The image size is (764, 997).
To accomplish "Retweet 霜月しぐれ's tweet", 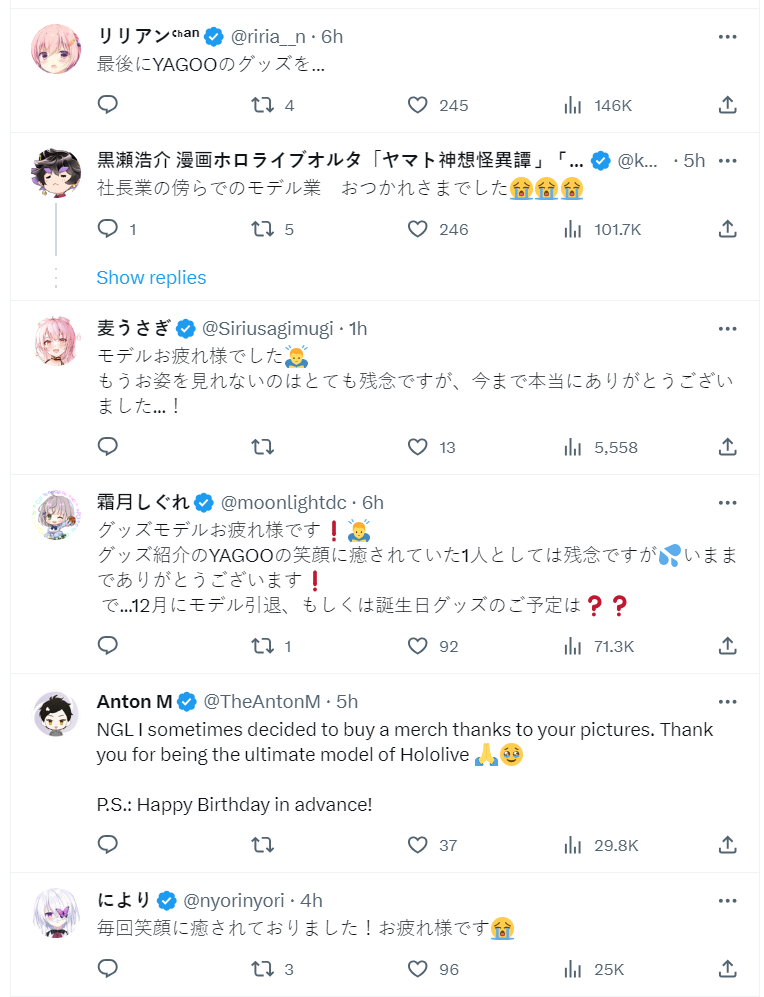I will pyautogui.click(x=262, y=646).
